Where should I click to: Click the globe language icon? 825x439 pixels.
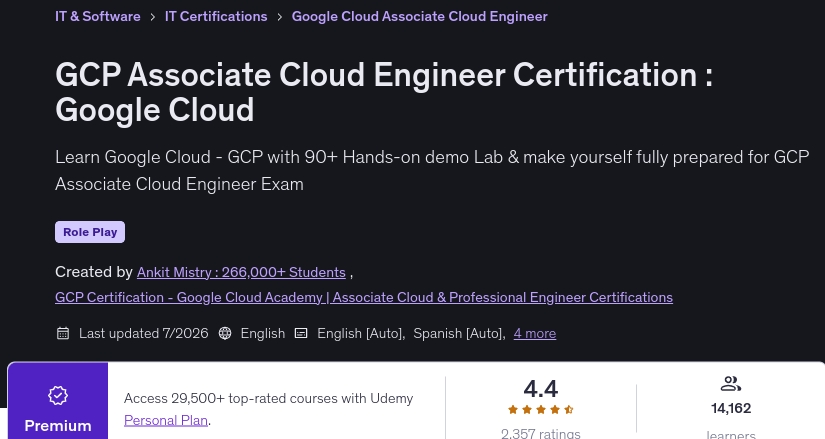[225, 333]
